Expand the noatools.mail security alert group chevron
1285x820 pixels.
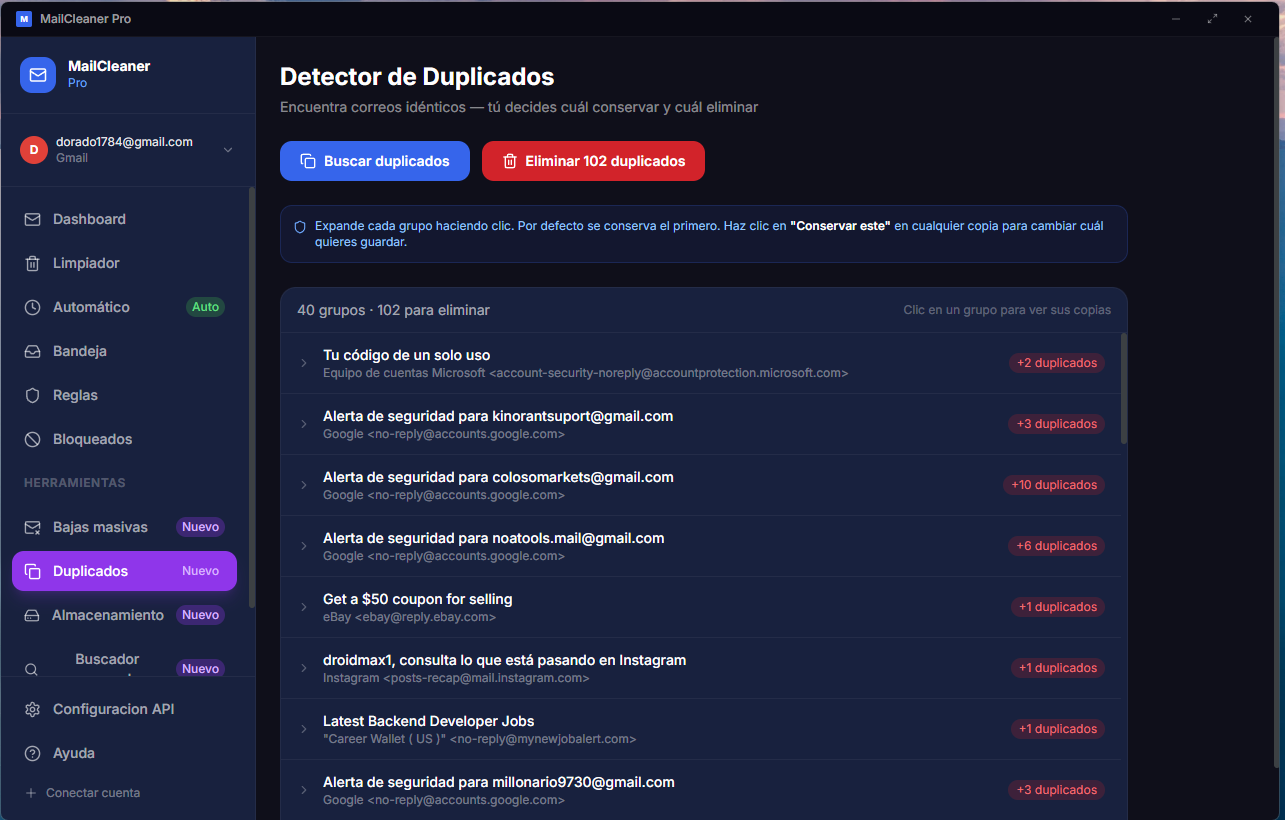click(304, 546)
